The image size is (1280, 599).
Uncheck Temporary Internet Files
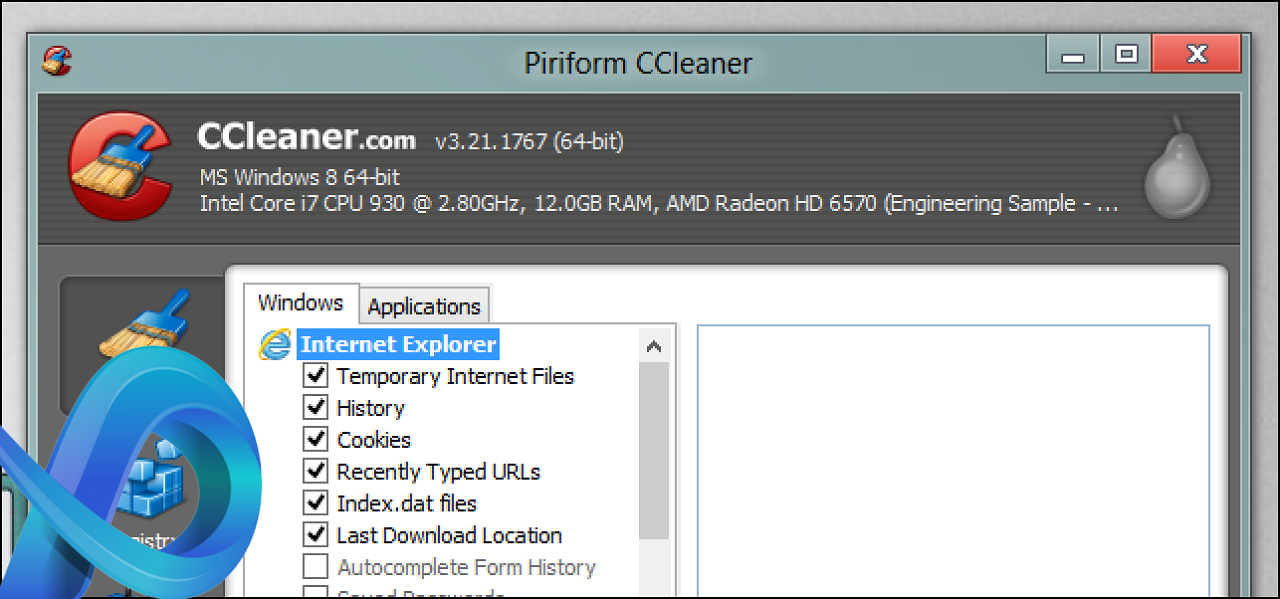(x=316, y=376)
